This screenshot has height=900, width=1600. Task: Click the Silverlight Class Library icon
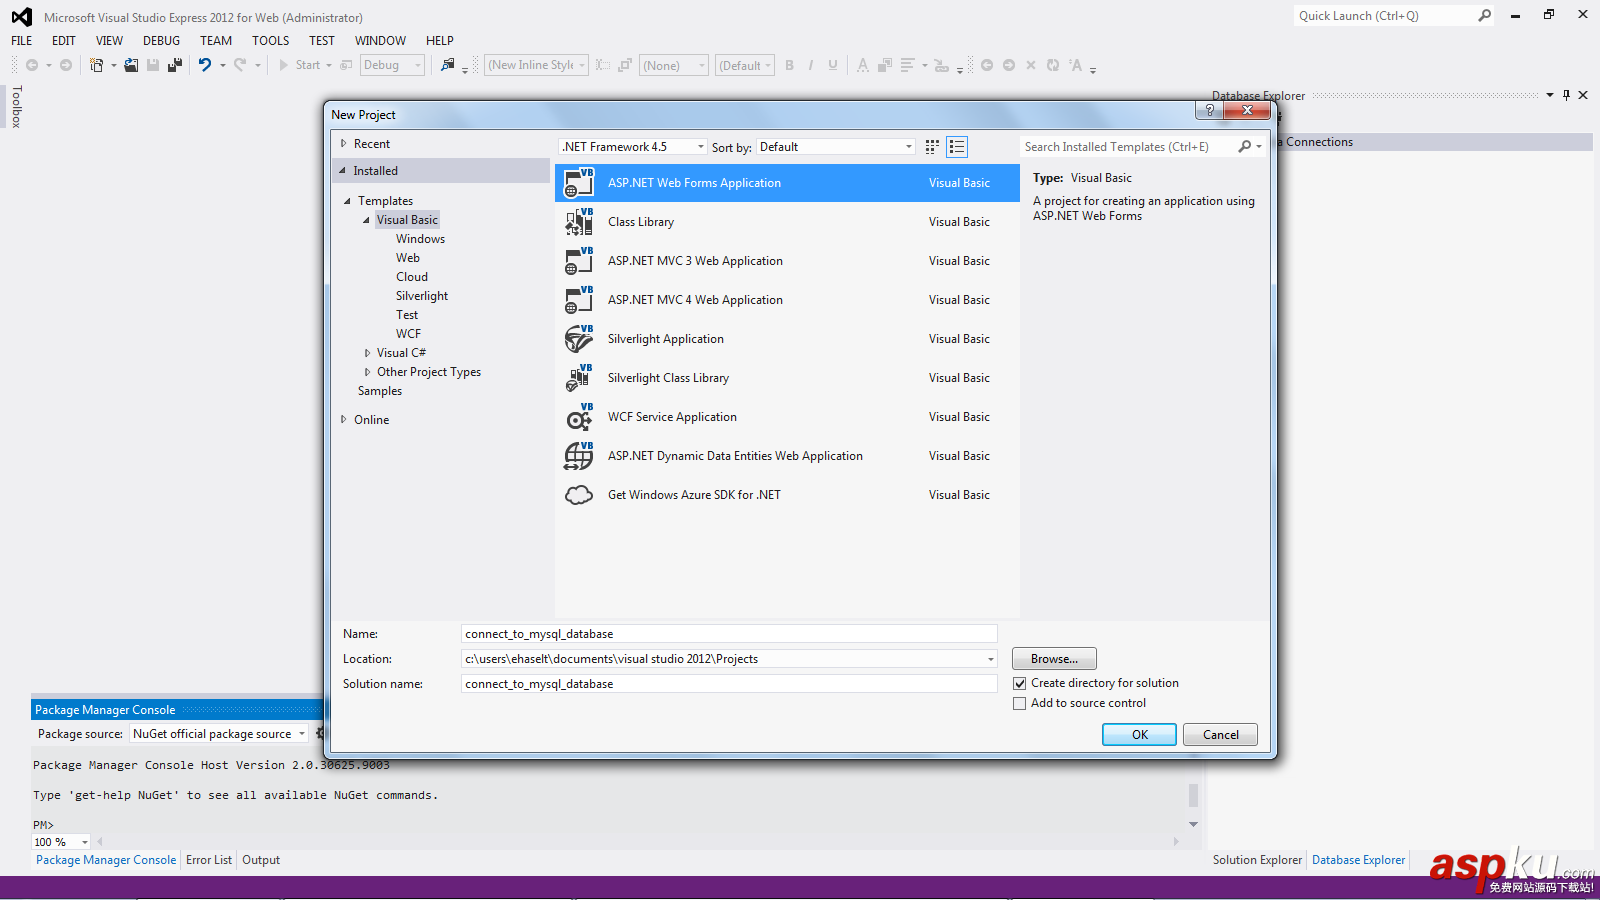[579, 378]
